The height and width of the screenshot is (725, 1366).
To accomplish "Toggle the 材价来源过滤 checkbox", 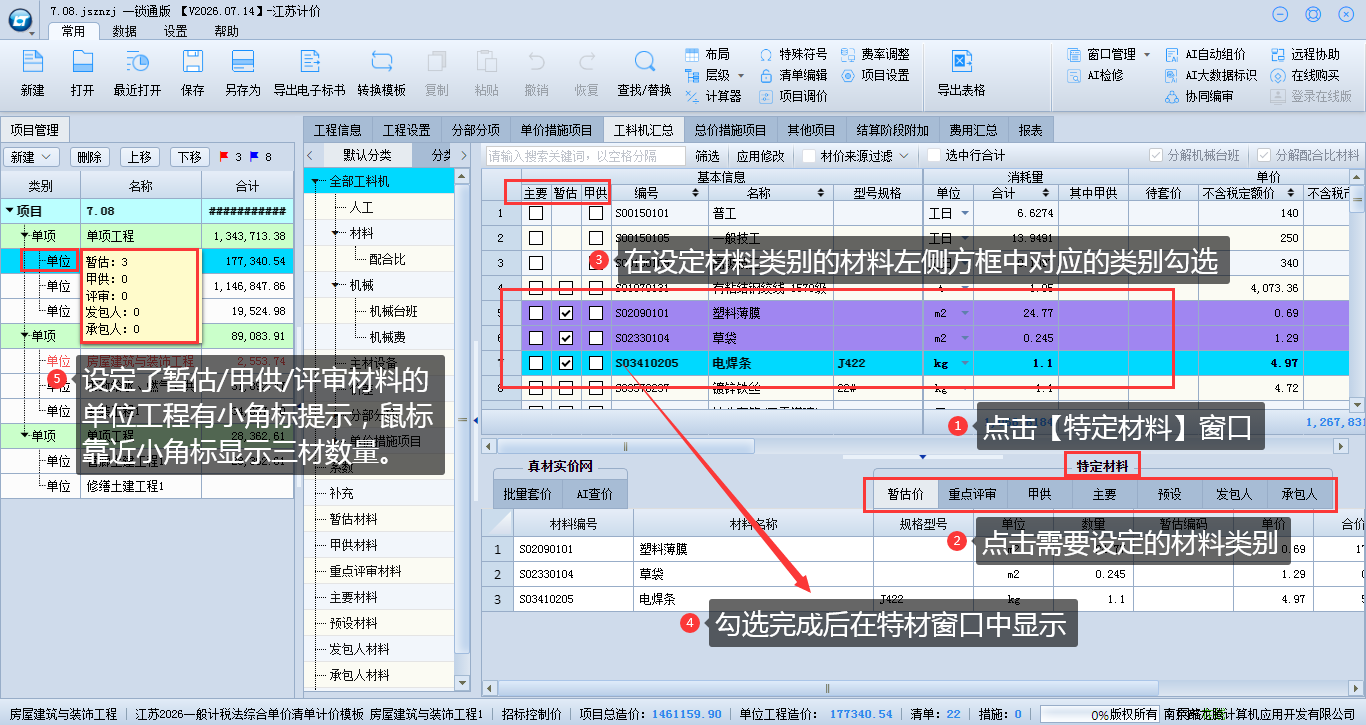I will tap(808, 156).
